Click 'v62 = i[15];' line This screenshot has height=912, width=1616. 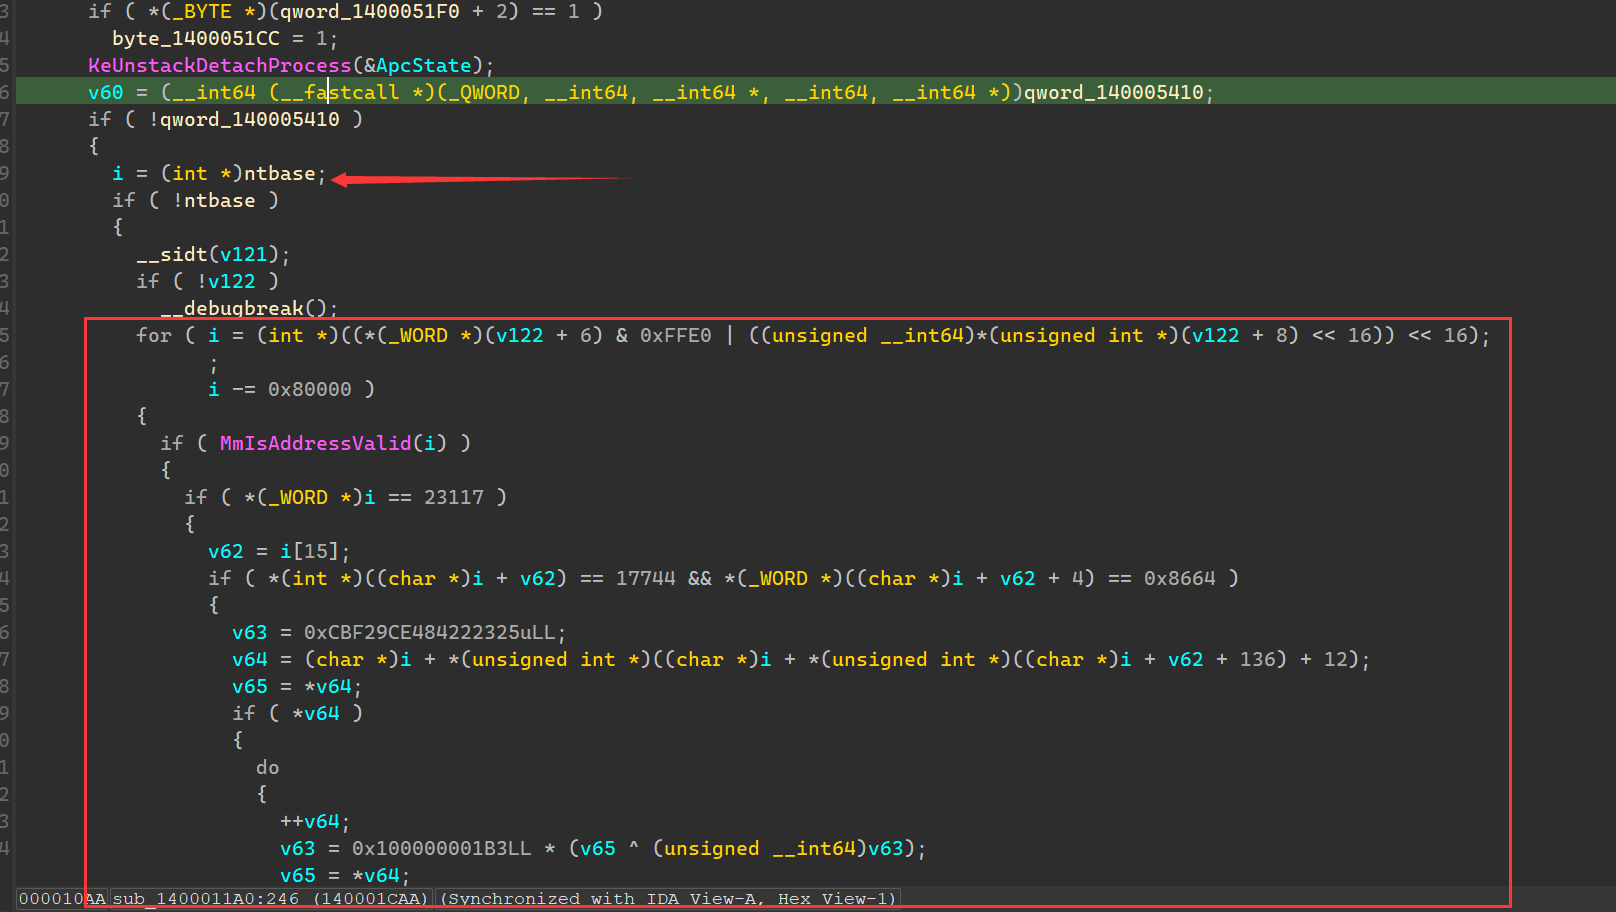[x=279, y=551]
